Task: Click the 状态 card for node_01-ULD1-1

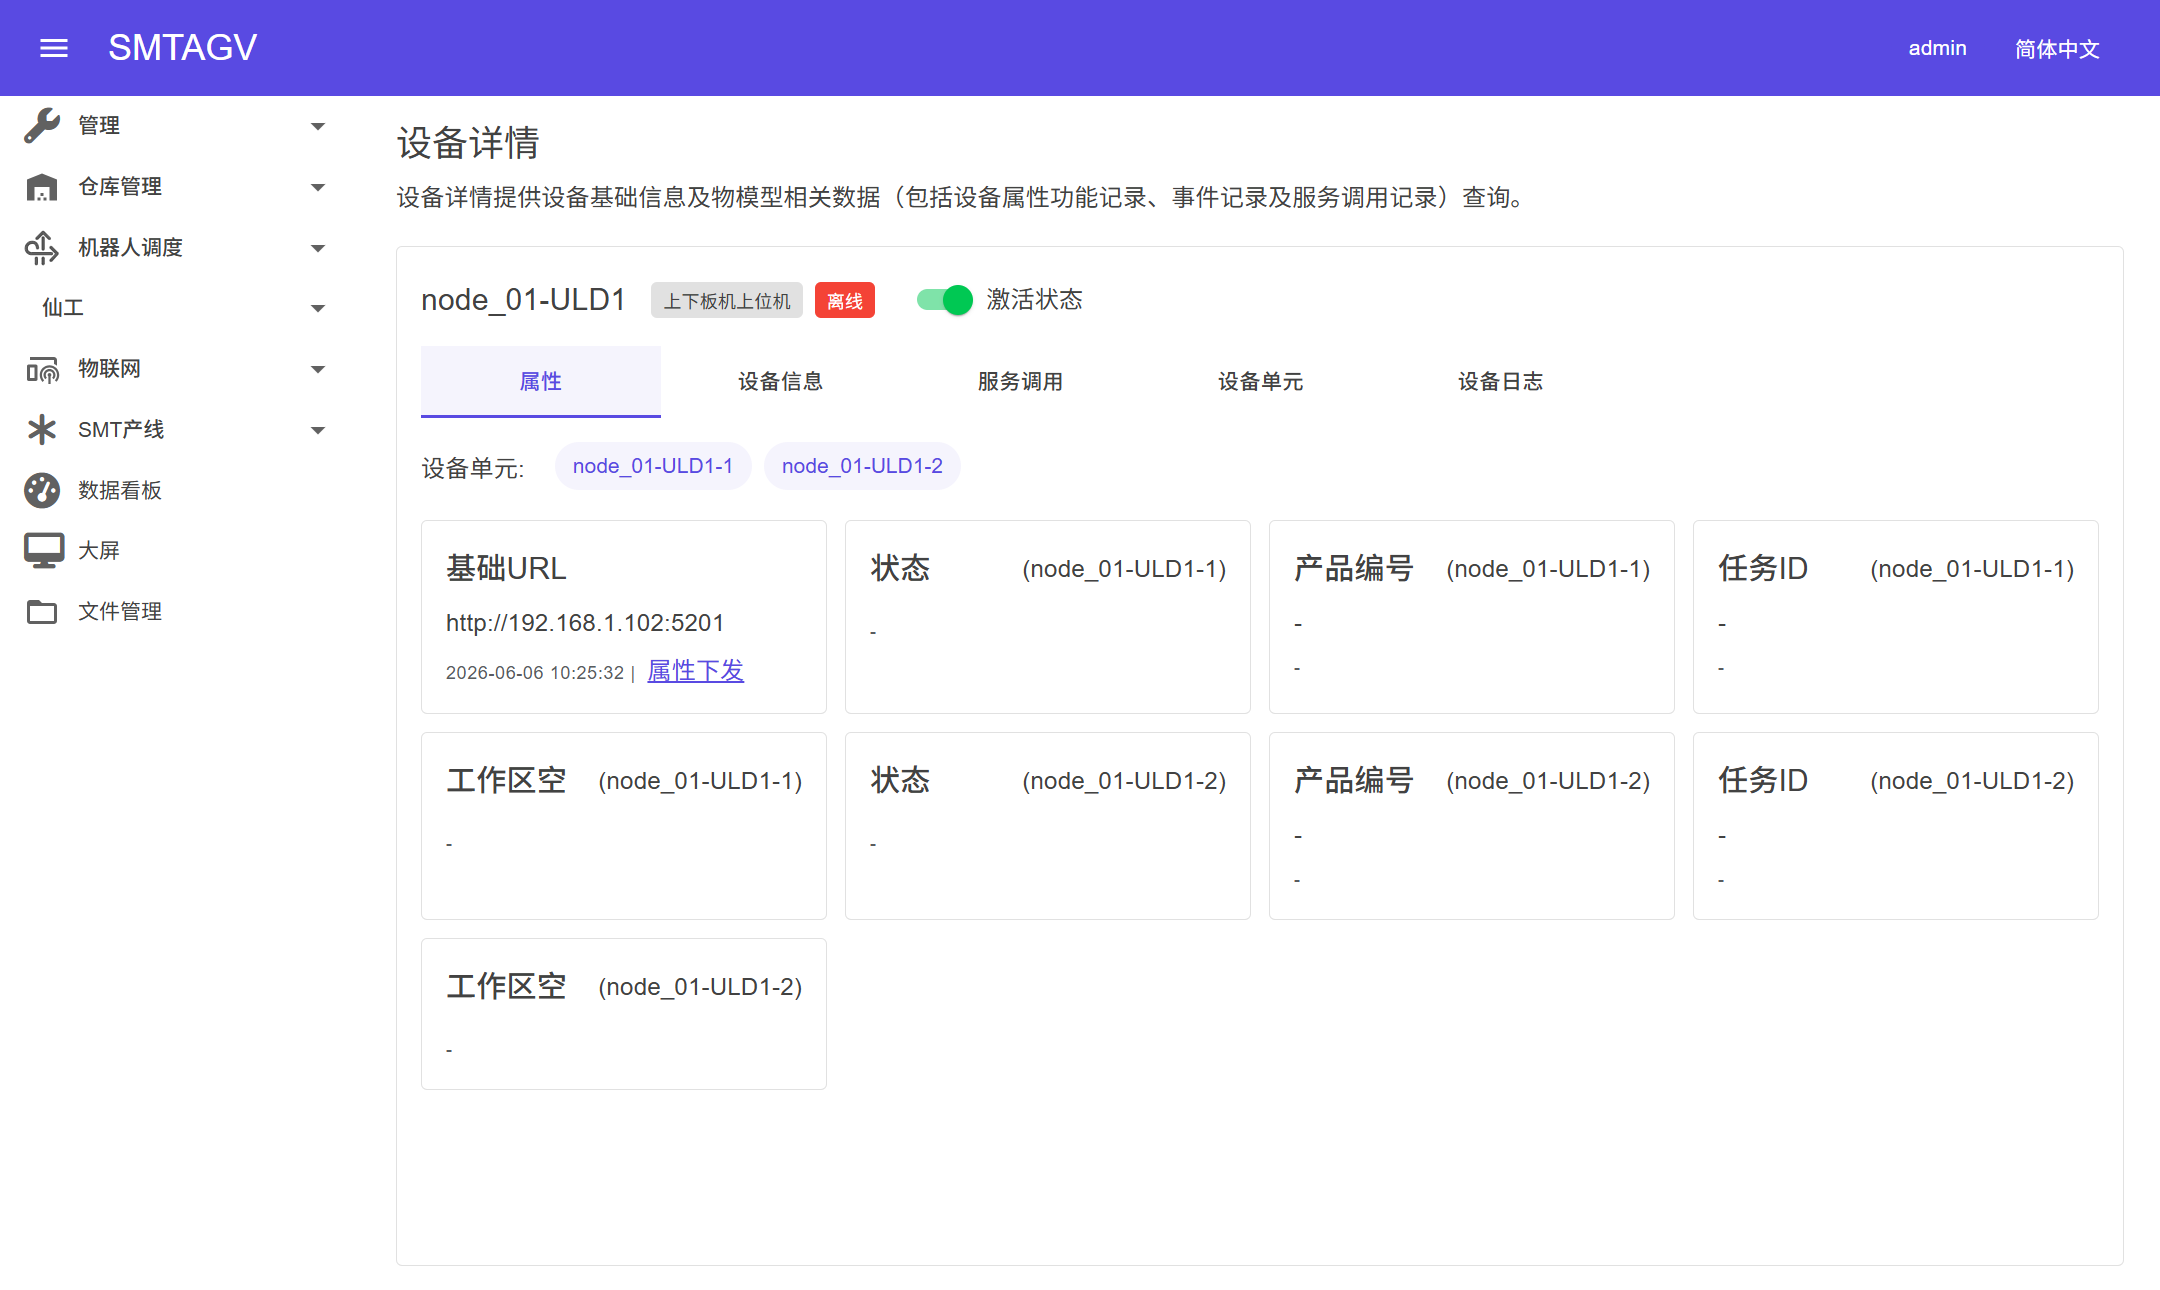Action: (1048, 617)
